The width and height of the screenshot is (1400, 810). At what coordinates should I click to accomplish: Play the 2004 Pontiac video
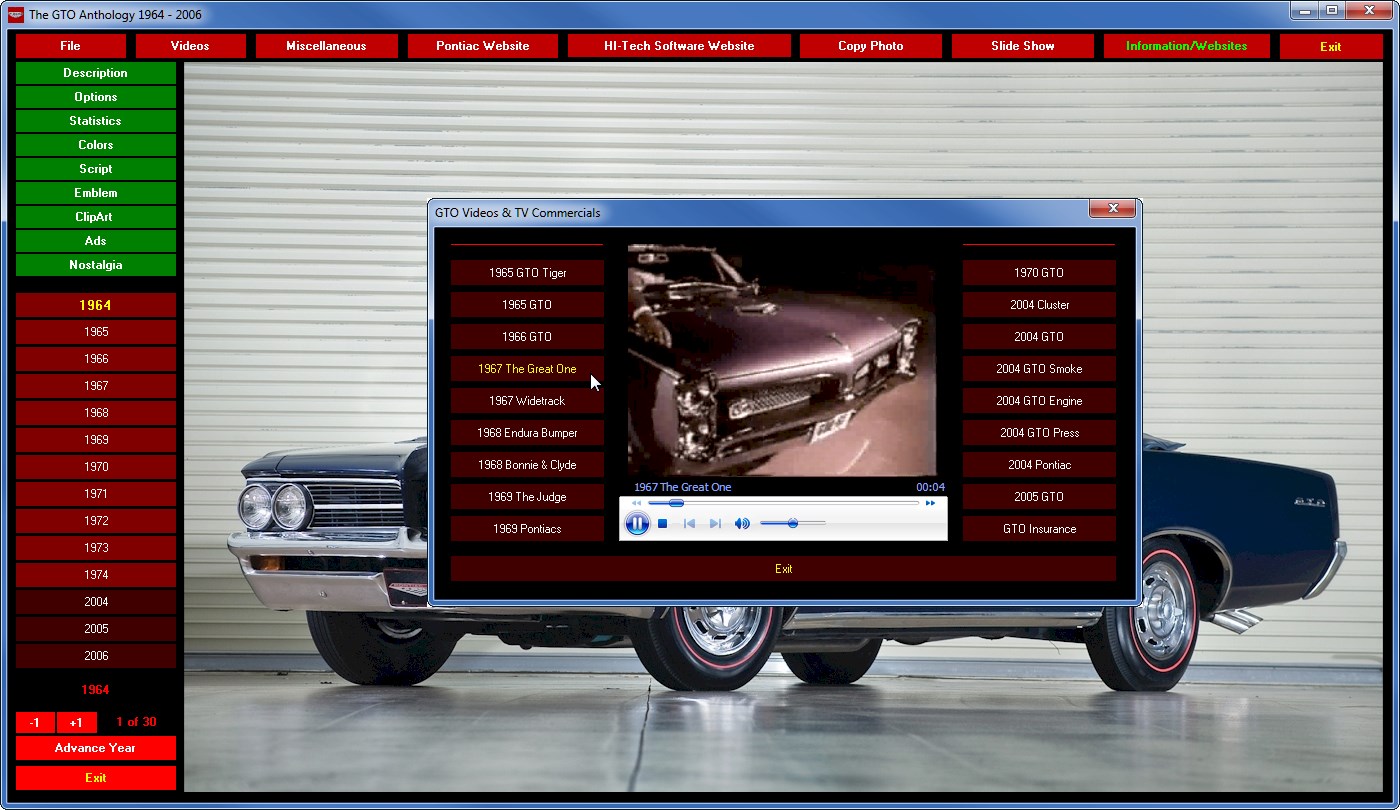tap(1039, 465)
